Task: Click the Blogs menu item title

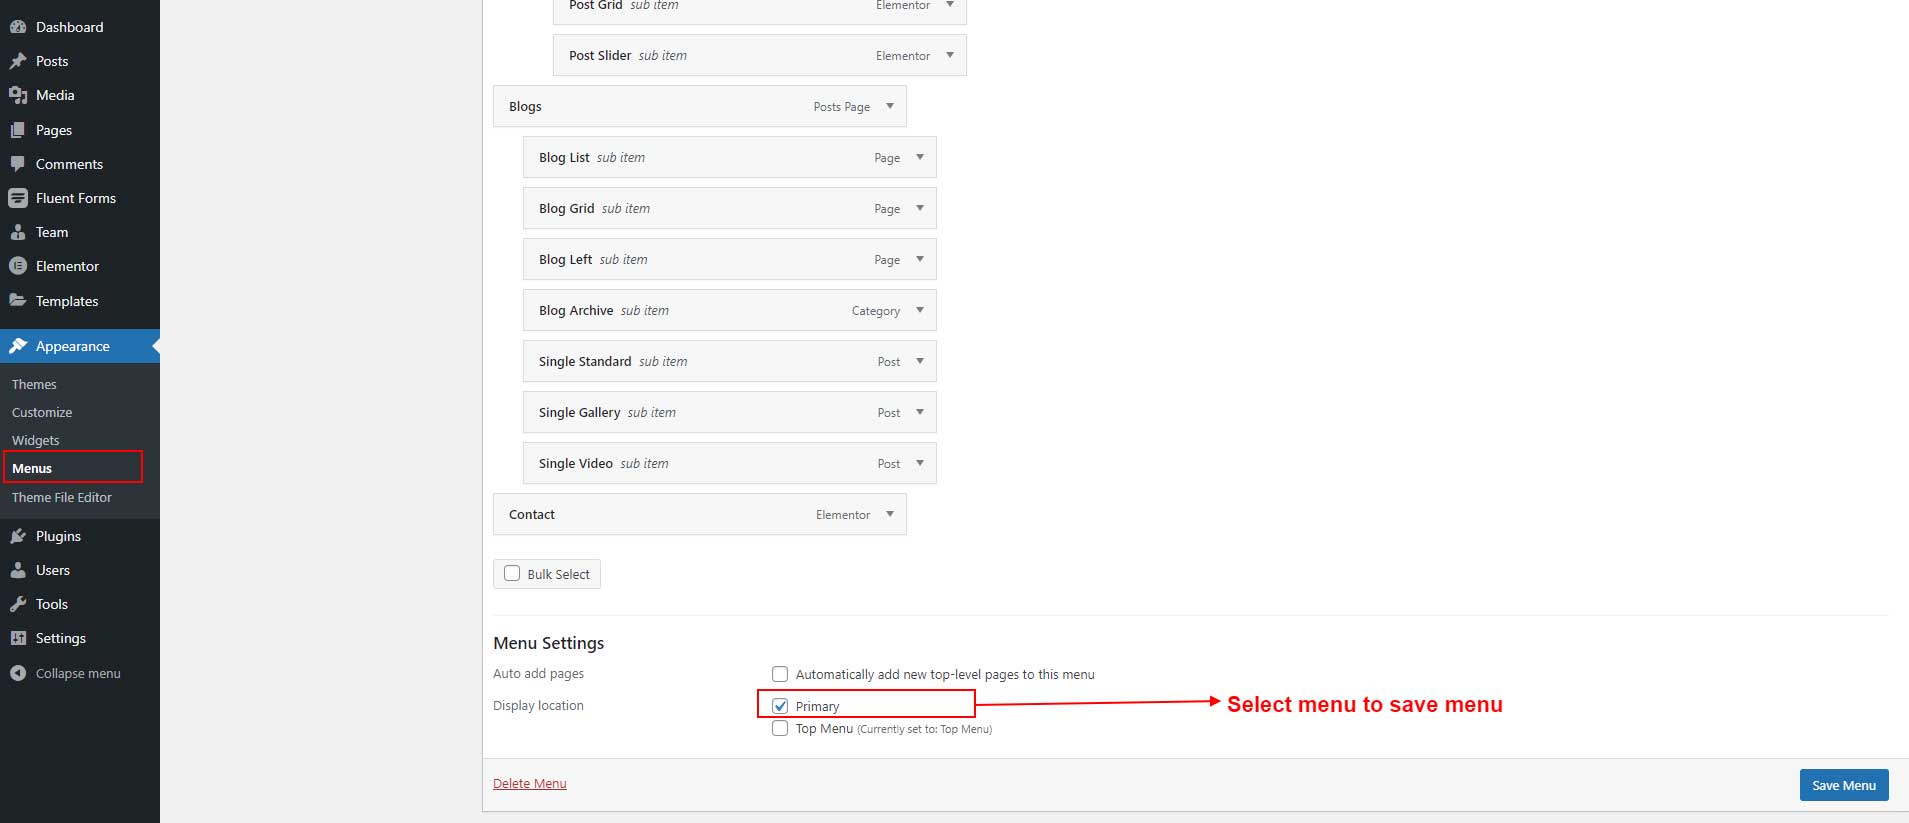Action: (525, 106)
